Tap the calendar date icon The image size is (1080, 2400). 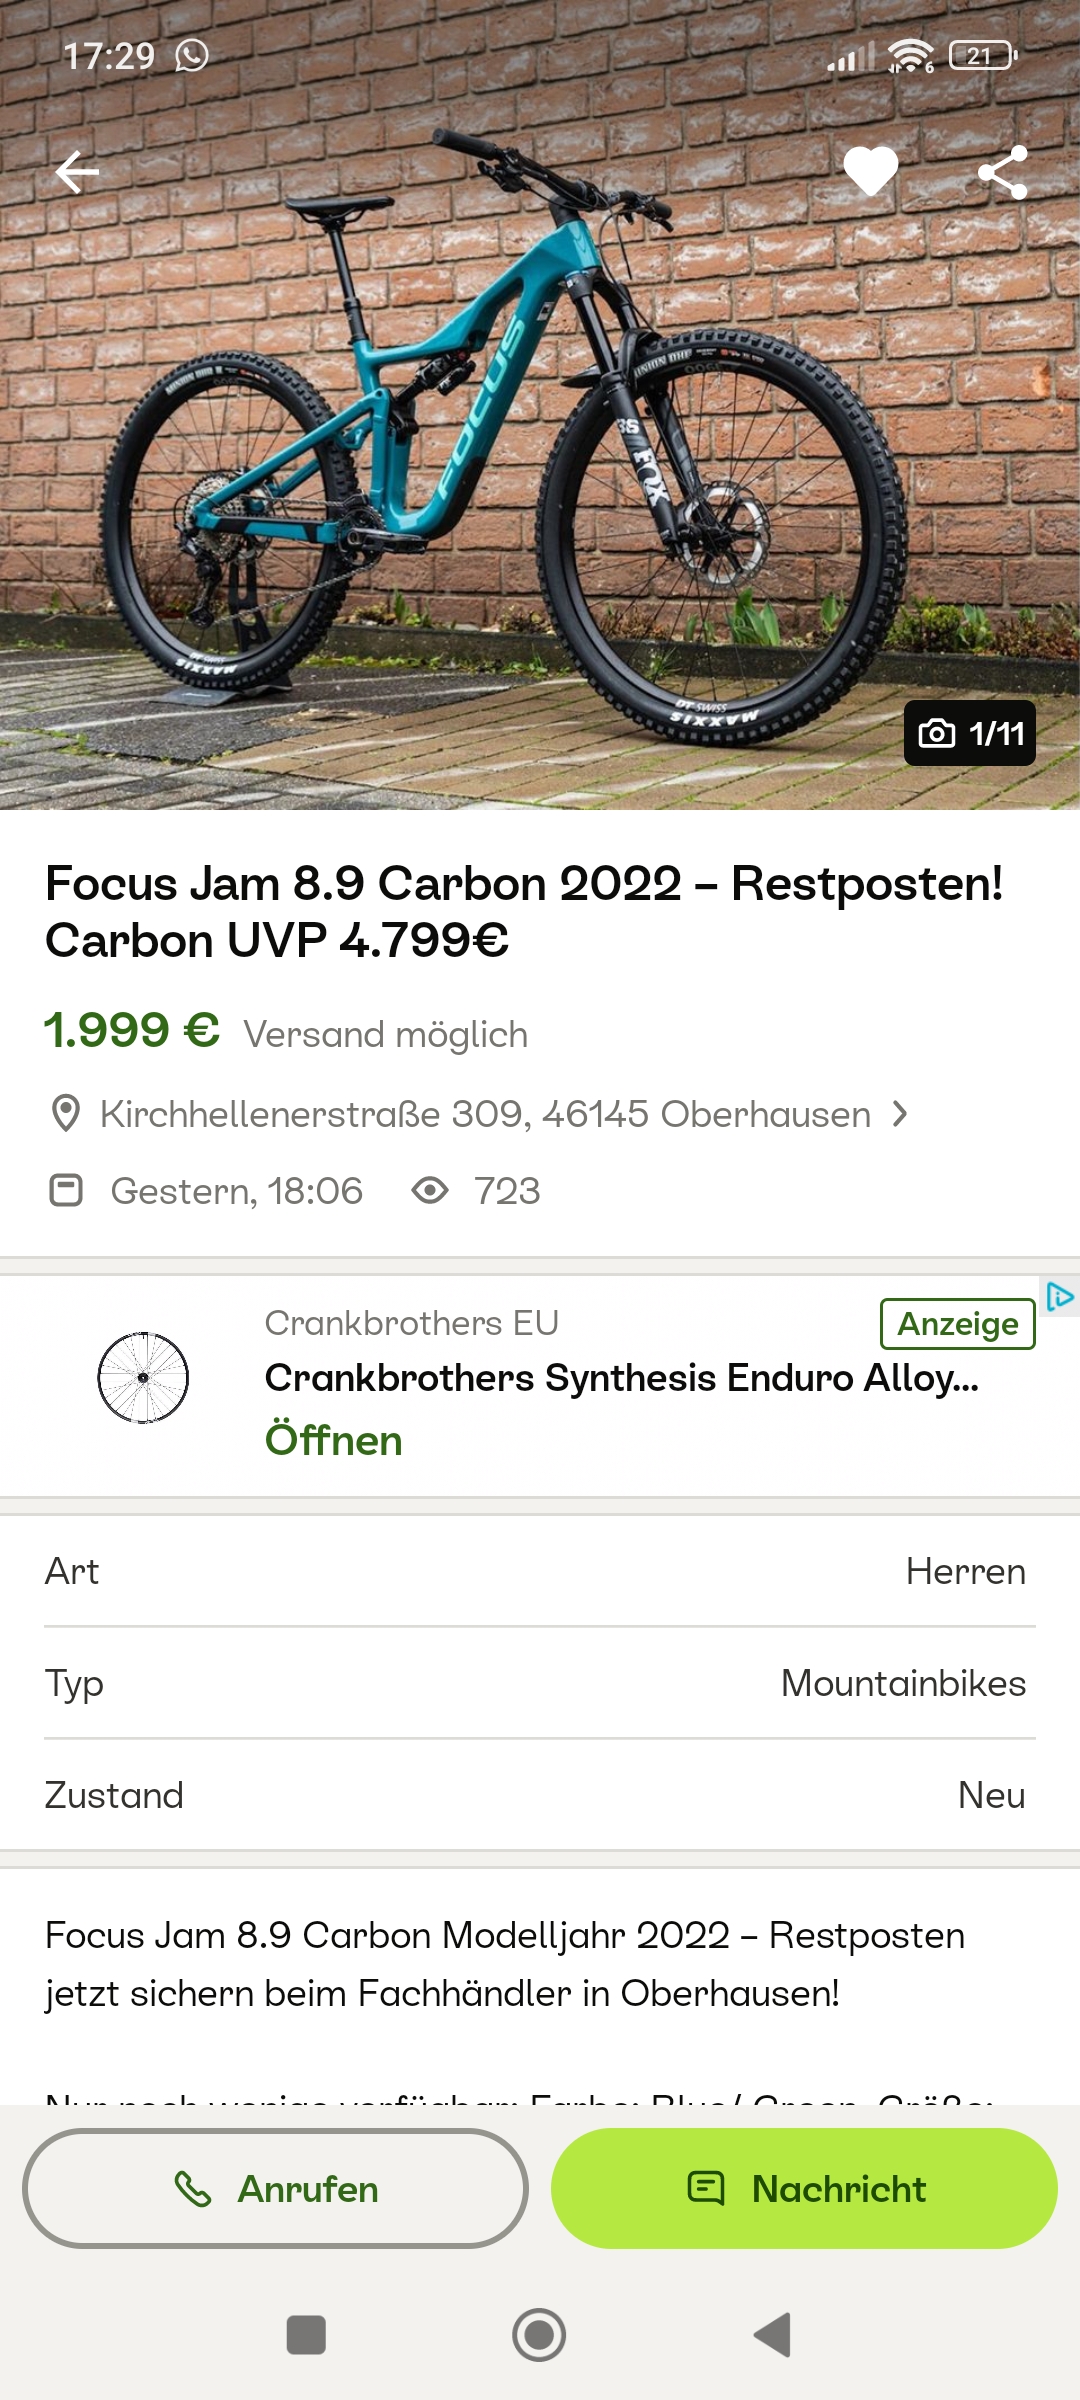coord(66,1191)
